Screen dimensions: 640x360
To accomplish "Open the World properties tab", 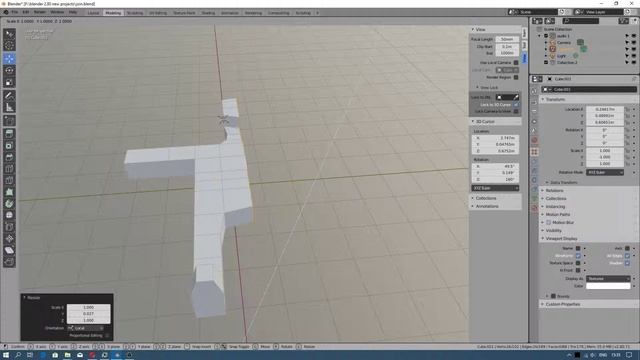I will click(534, 140).
